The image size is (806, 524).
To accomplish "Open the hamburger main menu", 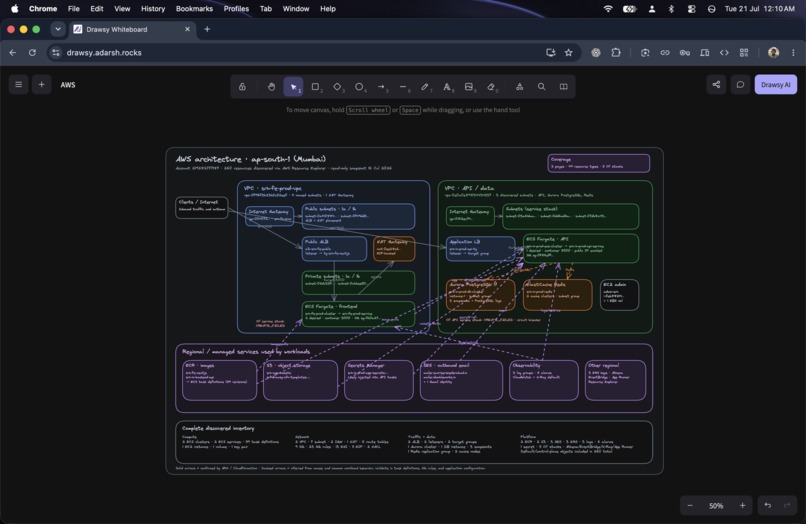I will pos(19,85).
